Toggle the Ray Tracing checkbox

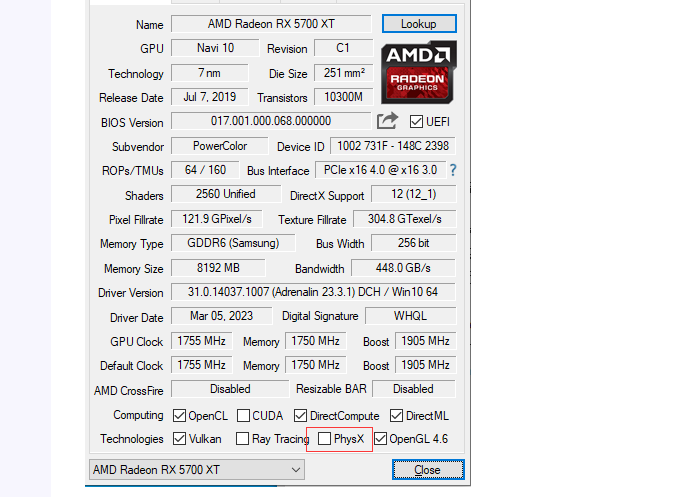(242, 439)
